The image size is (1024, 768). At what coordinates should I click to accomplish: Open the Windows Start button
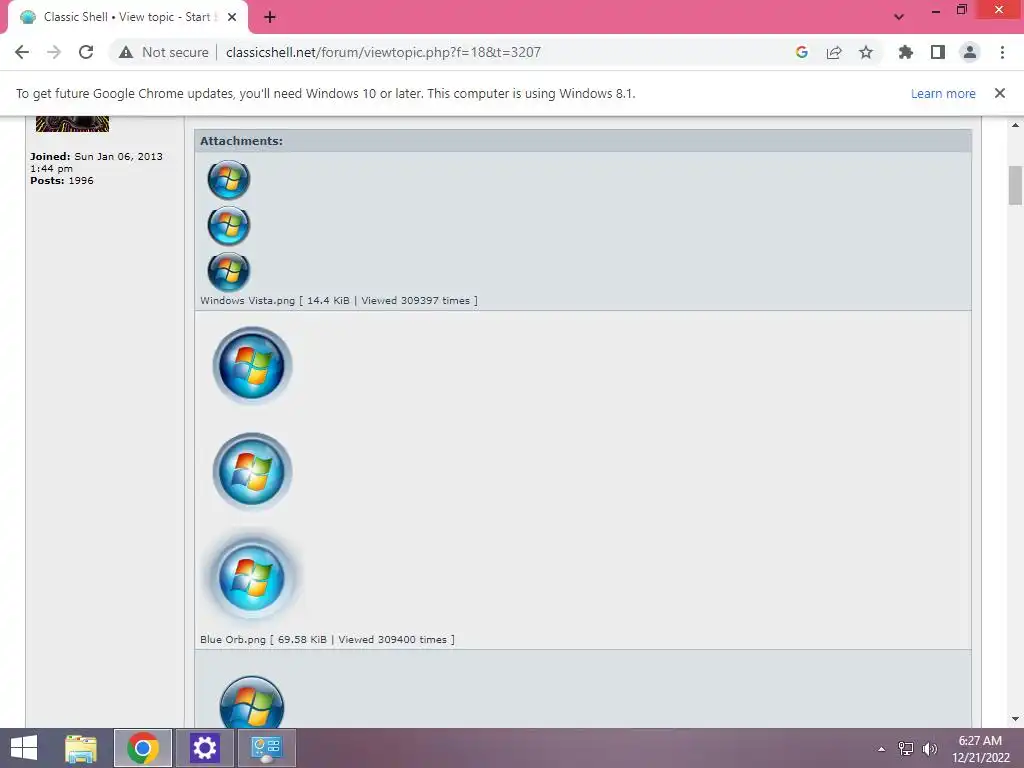point(24,748)
